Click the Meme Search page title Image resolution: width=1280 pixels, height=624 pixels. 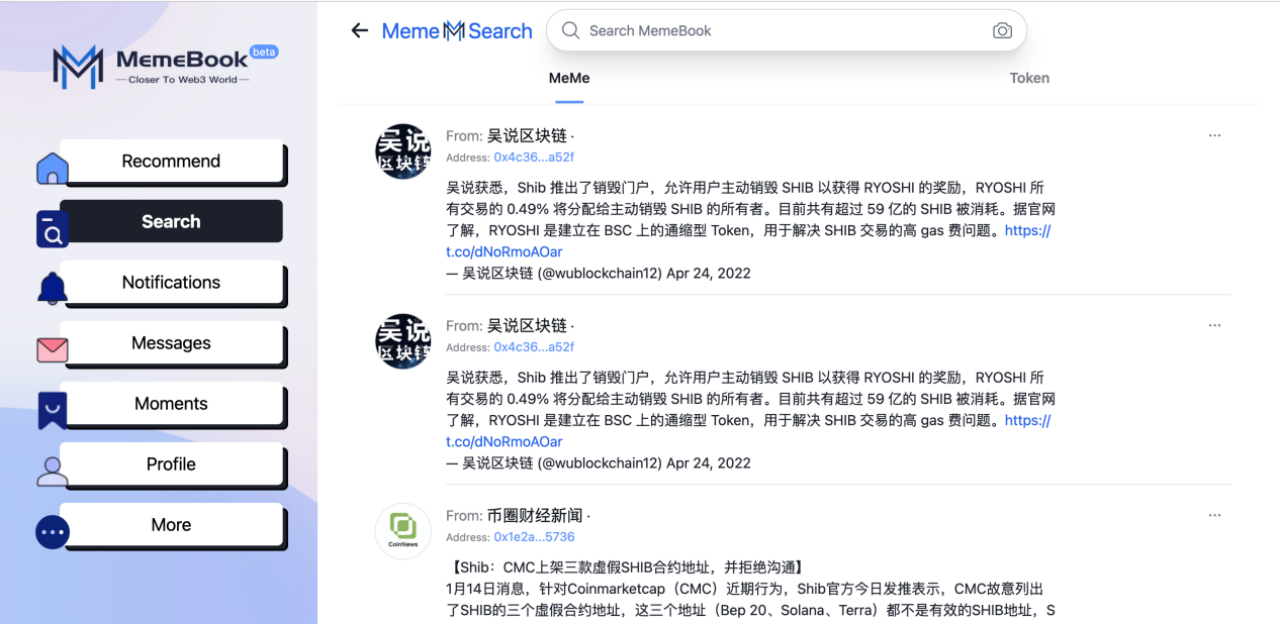pyautogui.click(x=457, y=31)
